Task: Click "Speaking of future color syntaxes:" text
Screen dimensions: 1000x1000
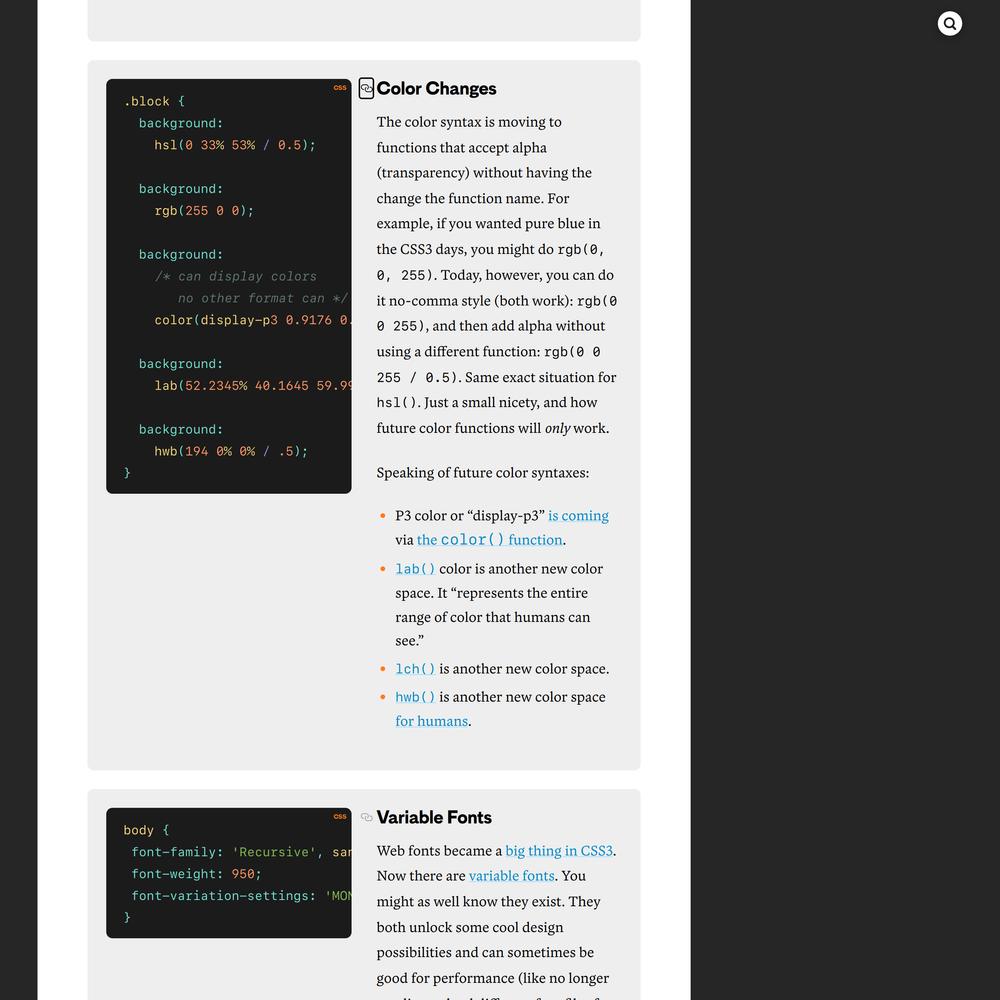Action: (x=483, y=473)
